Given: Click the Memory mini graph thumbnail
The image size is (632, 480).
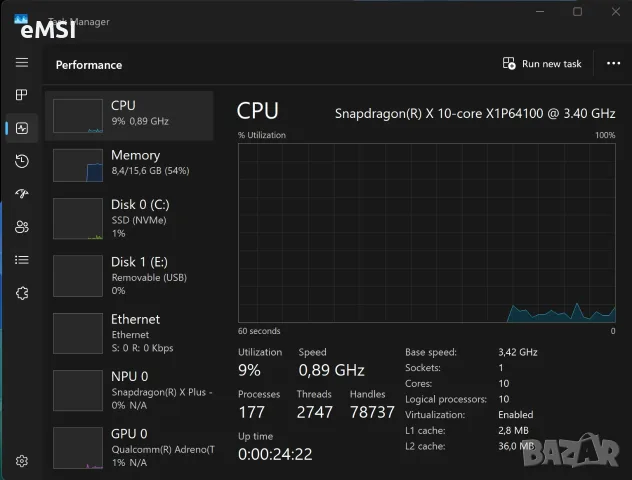Looking at the screenshot, I should 78,165.
